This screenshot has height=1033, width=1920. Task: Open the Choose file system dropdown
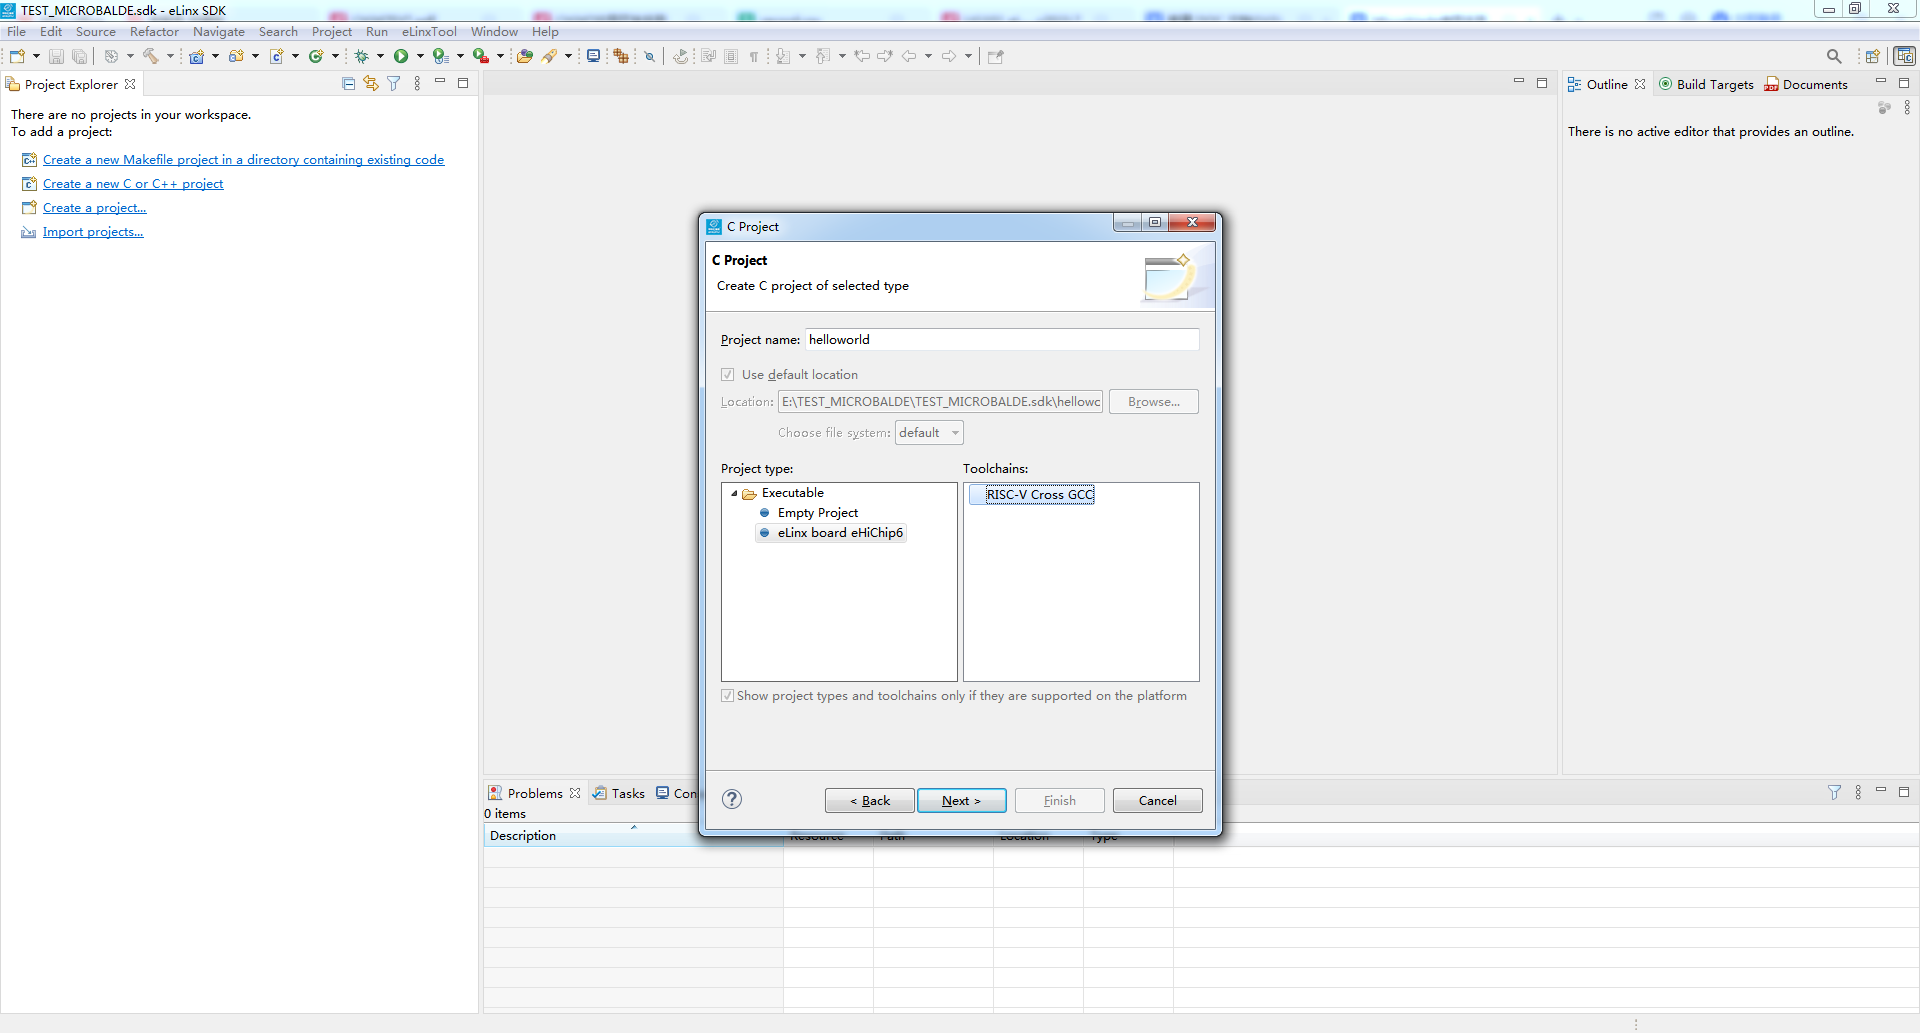point(929,433)
